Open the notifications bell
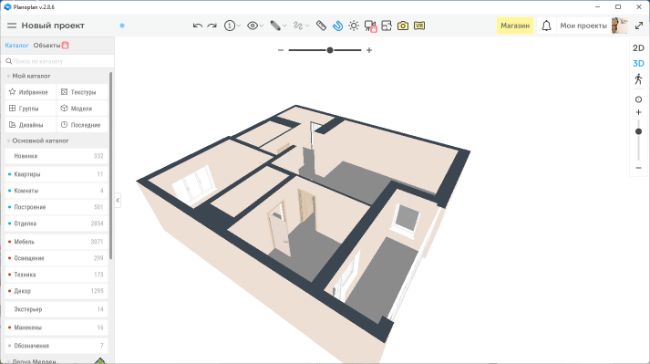650x364 pixels. pos(546,26)
